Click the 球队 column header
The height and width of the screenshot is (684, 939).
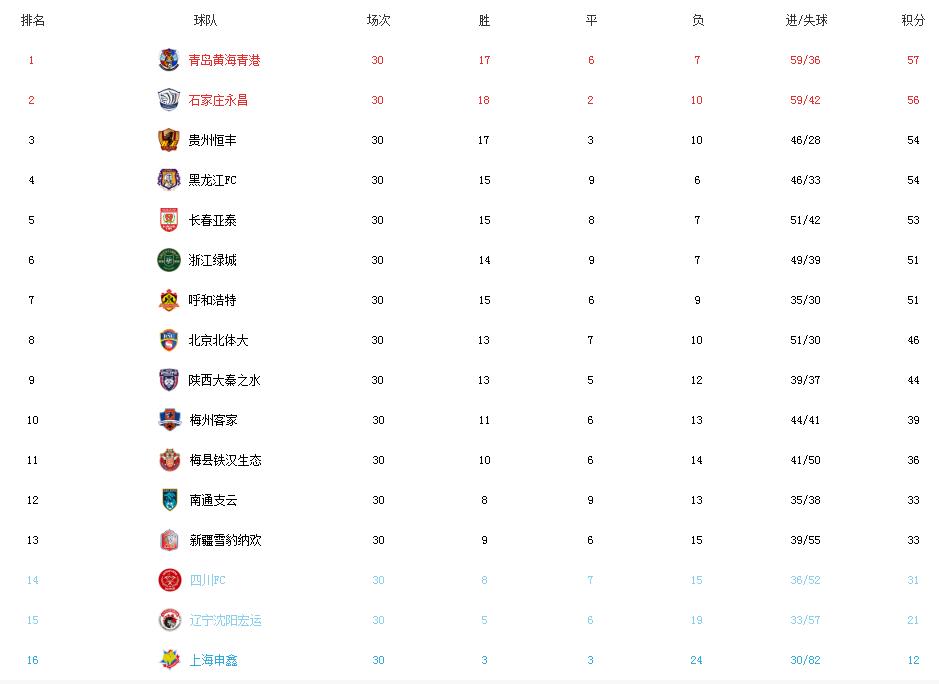coord(206,20)
